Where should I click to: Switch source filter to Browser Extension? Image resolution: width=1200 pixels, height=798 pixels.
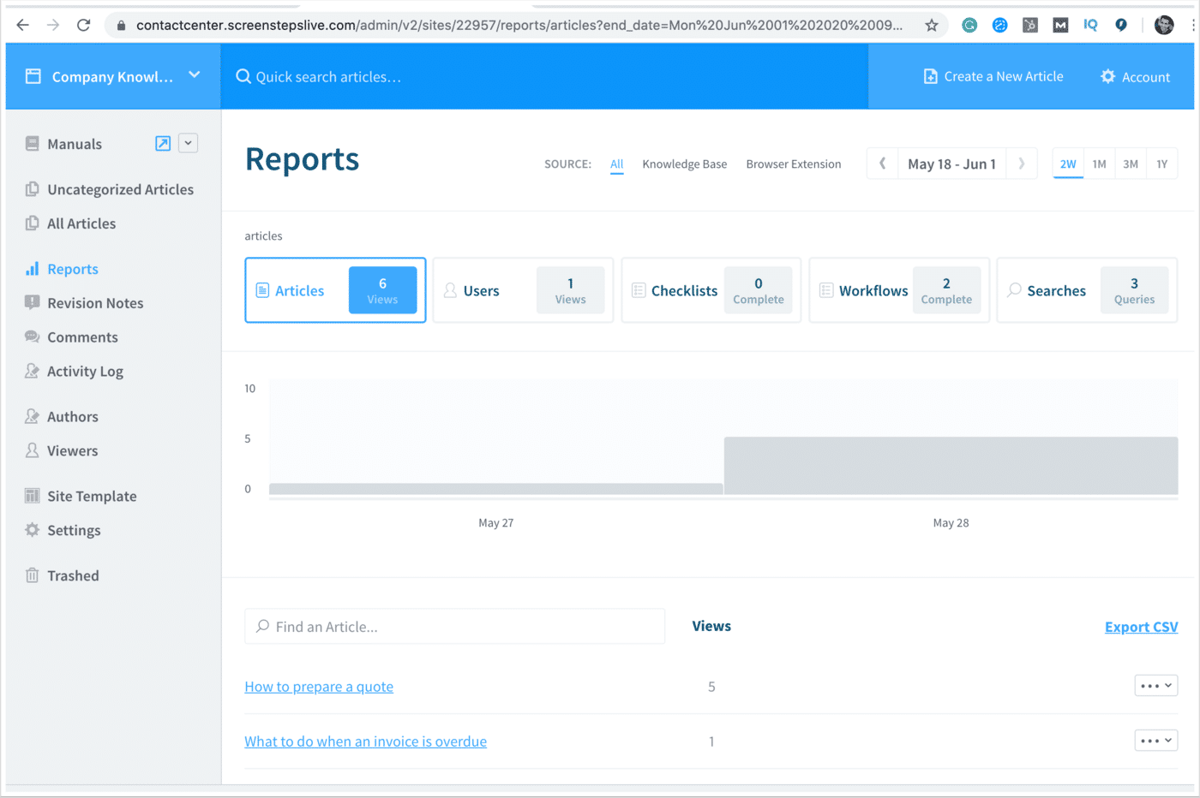pyautogui.click(x=793, y=164)
